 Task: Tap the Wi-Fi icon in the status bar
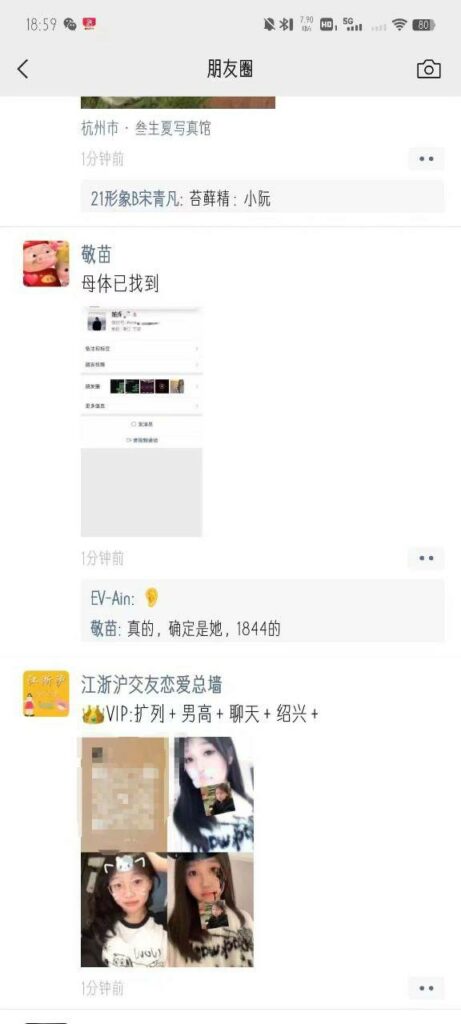399,25
